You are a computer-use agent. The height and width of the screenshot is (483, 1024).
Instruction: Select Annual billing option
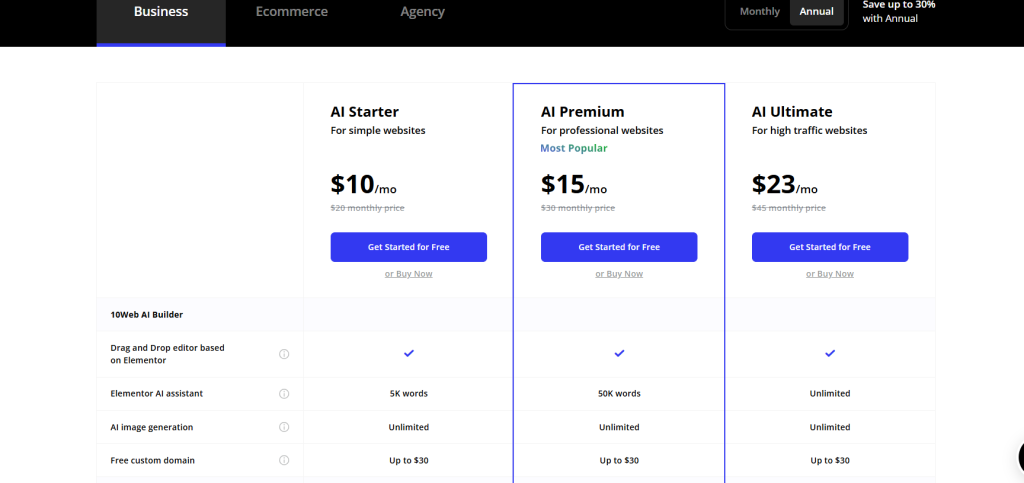point(816,12)
